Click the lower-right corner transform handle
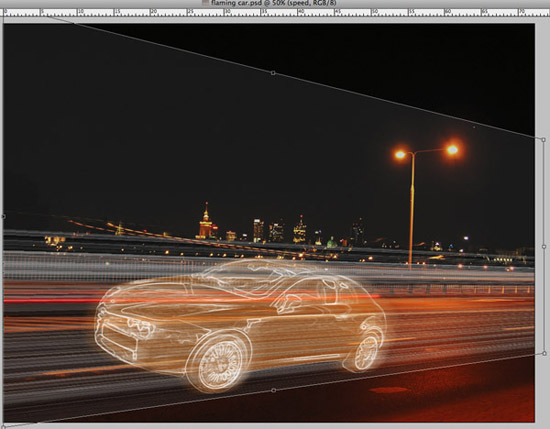The image size is (550, 429). 544,353
